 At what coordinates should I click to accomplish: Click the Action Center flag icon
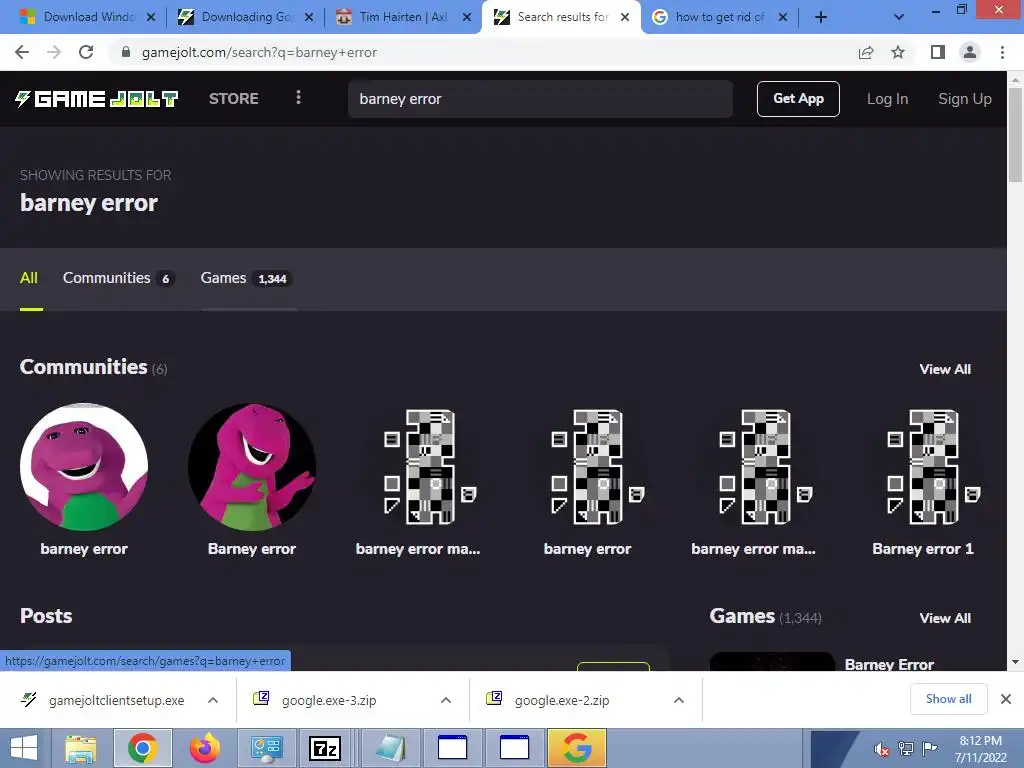coord(929,748)
